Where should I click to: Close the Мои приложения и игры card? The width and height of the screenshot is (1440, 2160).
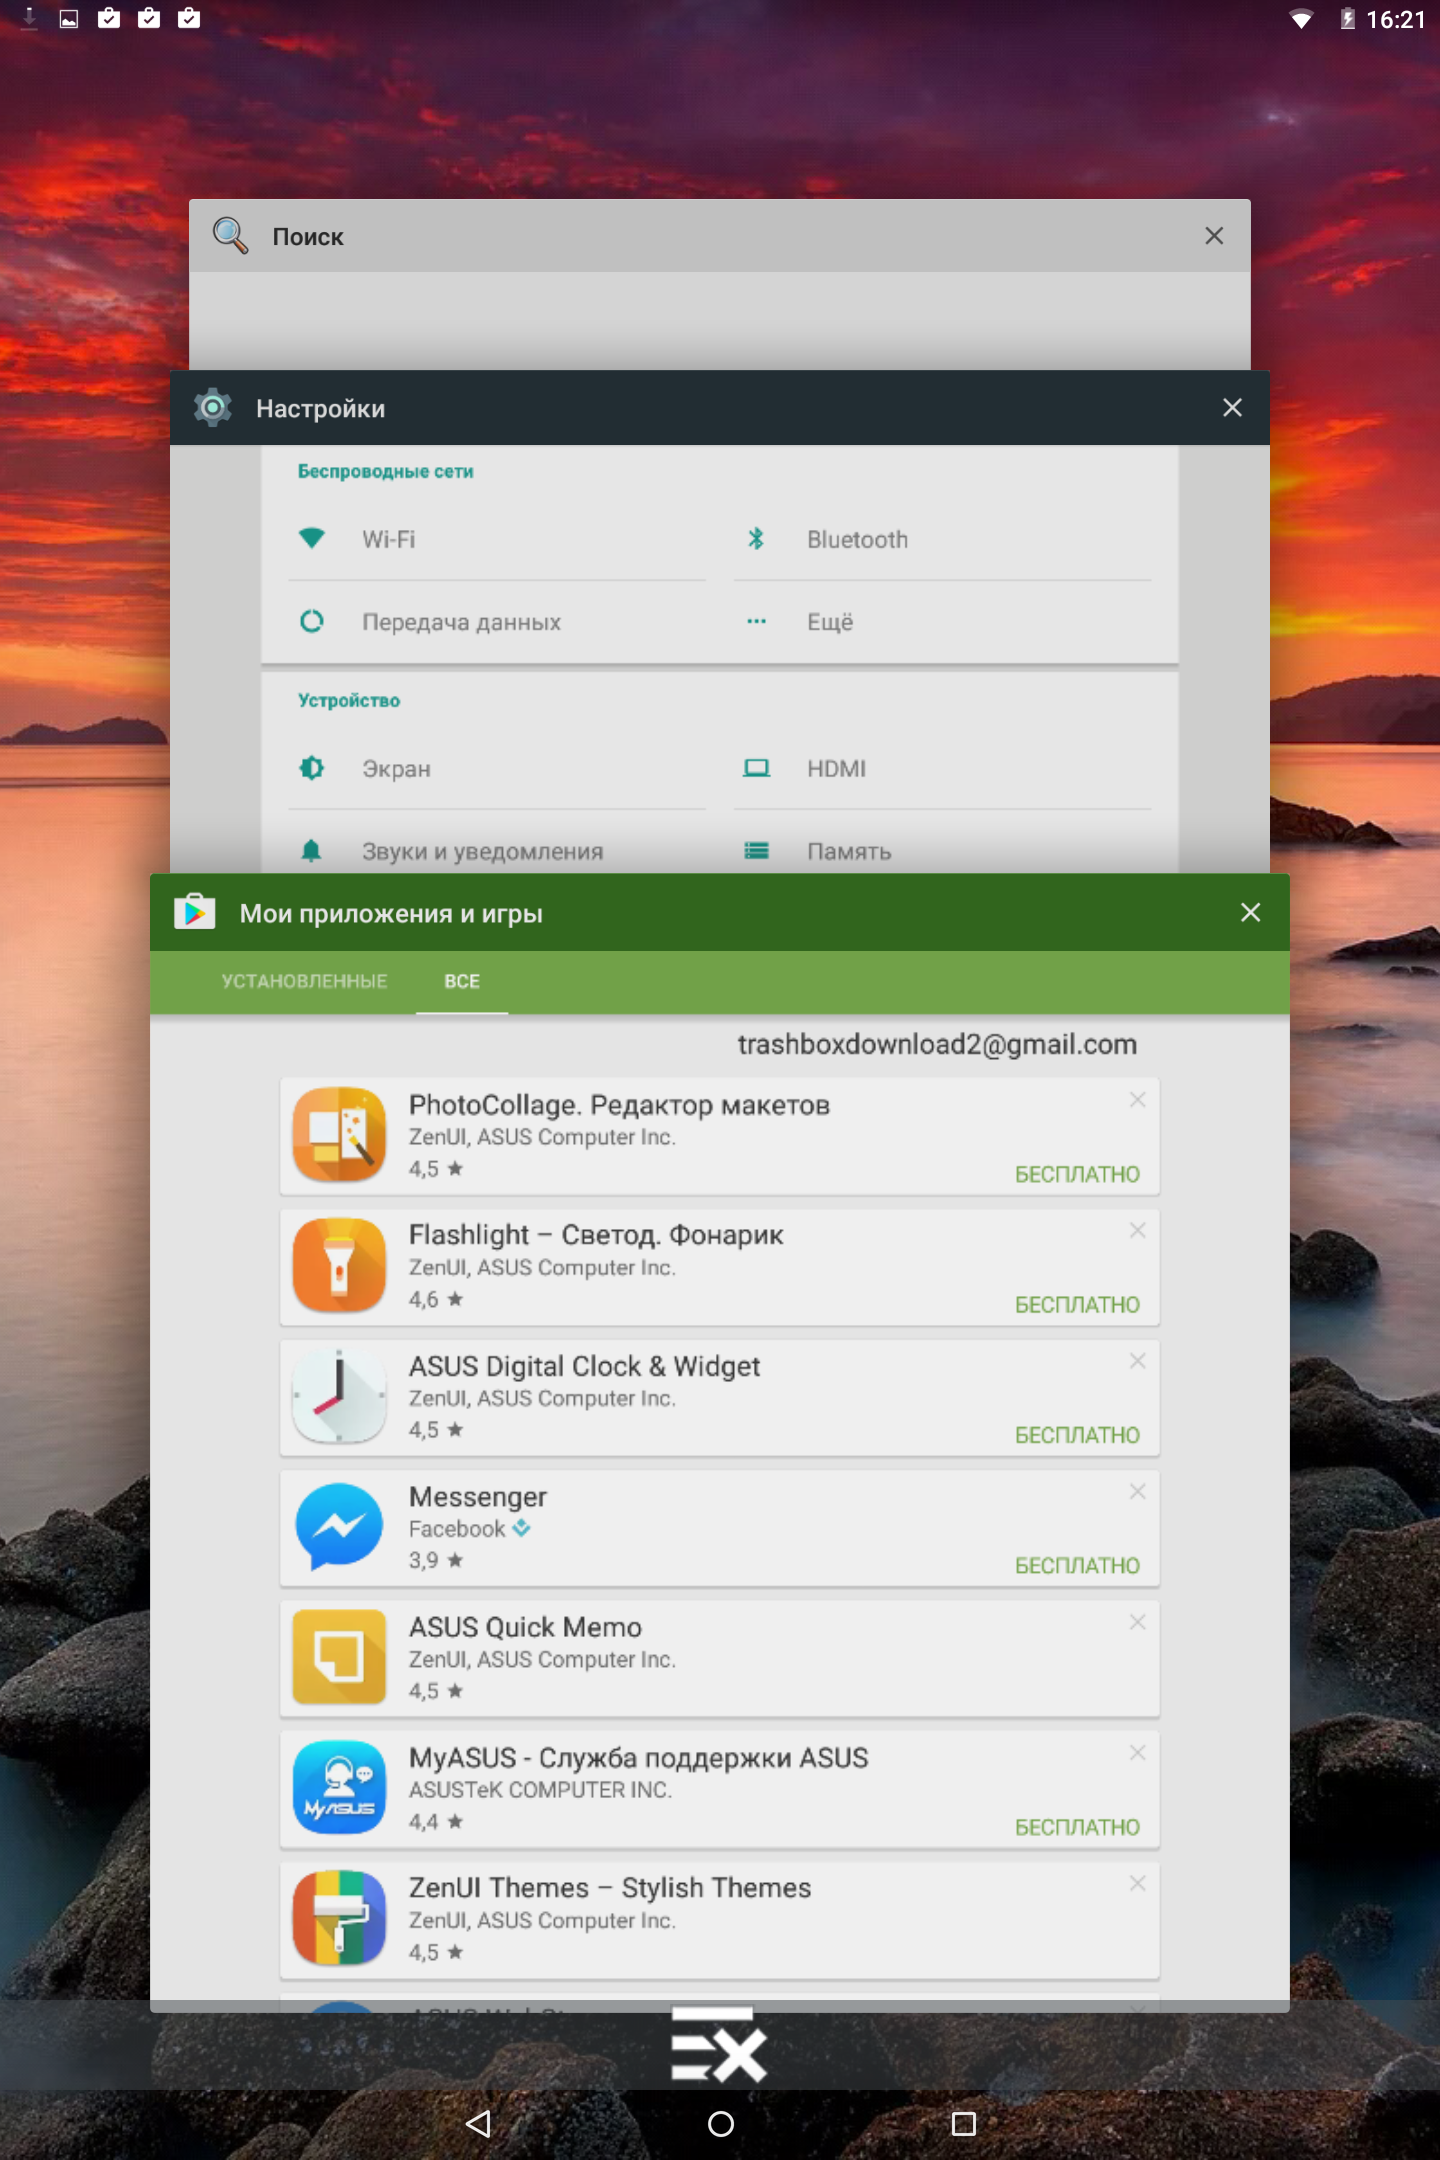click(x=1250, y=912)
